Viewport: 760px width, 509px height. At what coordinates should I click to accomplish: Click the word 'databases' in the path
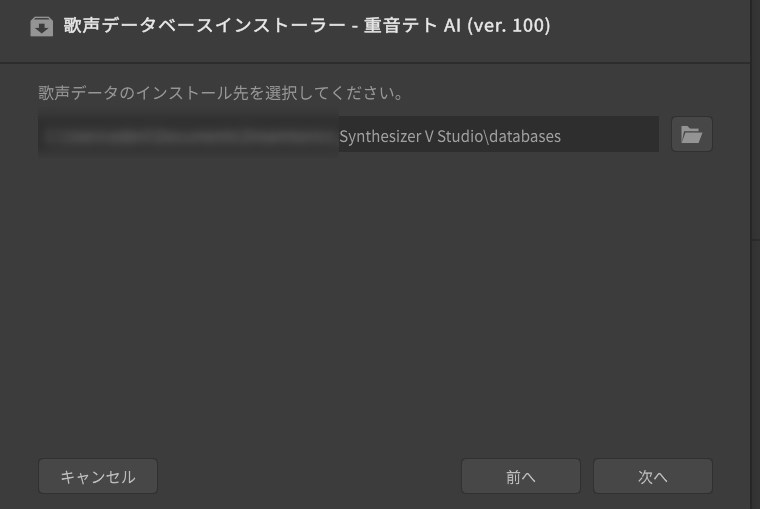pyautogui.click(x=525, y=136)
